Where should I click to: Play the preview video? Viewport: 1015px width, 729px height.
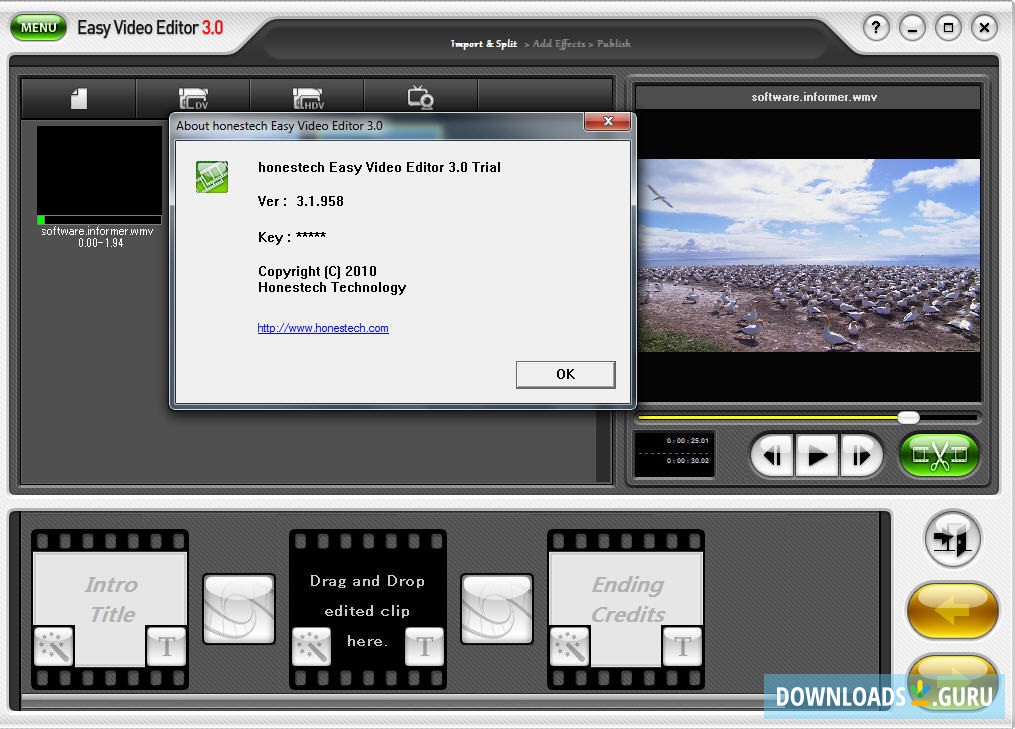[817, 456]
